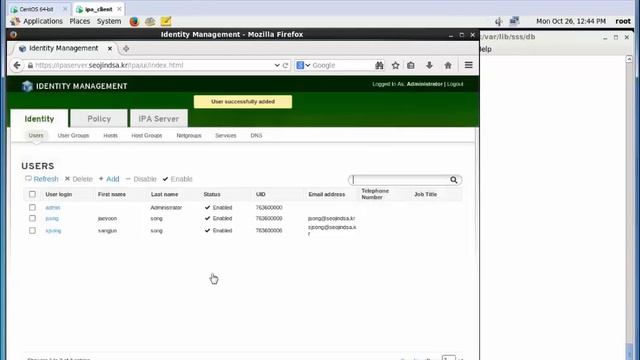Open a new Firefox tab
The image size is (640, 360).
click(126, 49)
